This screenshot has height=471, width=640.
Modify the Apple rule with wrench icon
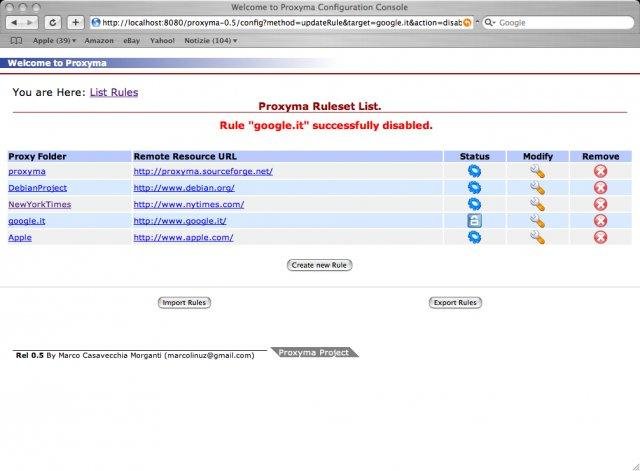point(538,237)
